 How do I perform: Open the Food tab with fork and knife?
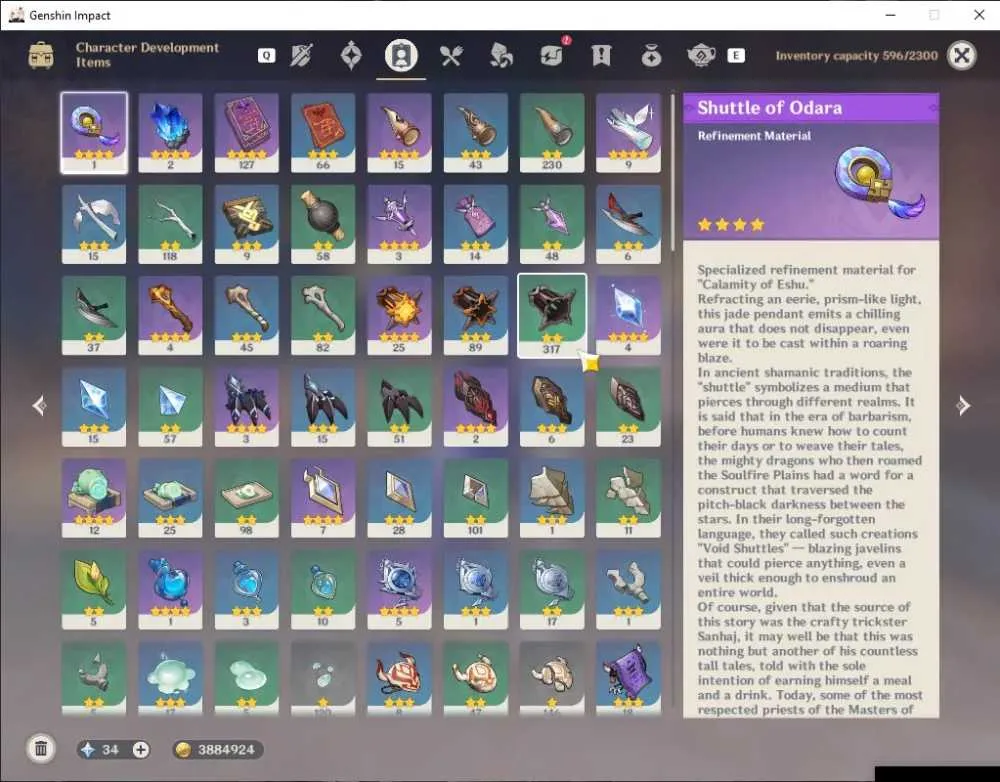451,56
